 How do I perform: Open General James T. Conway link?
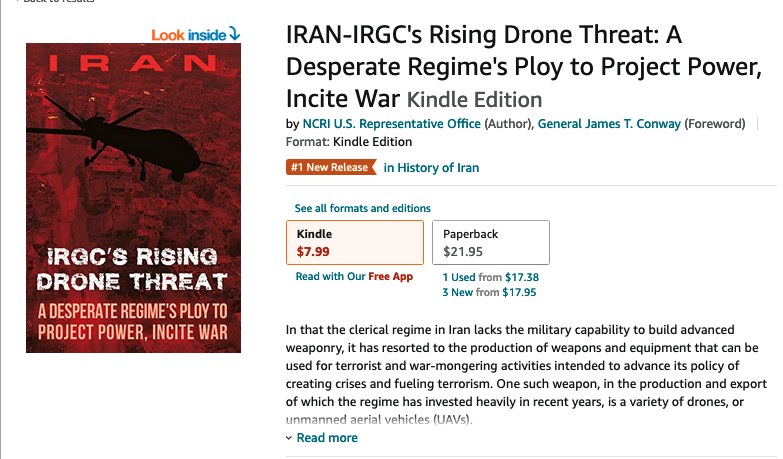[609, 124]
